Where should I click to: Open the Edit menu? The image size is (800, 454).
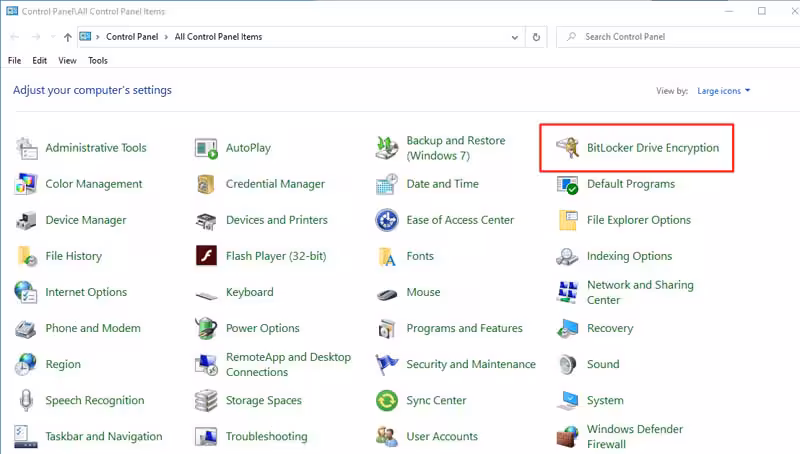(x=39, y=61)
